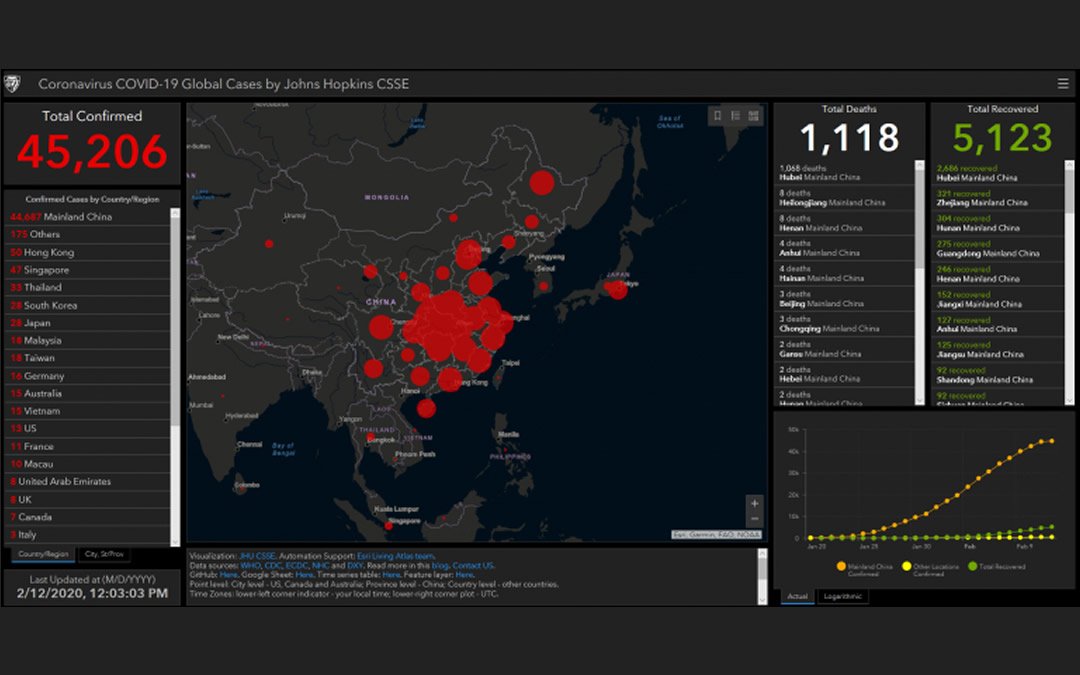Follow the WHO data source link
Viewport: 1080px width, 675px height.
[250, 565]
